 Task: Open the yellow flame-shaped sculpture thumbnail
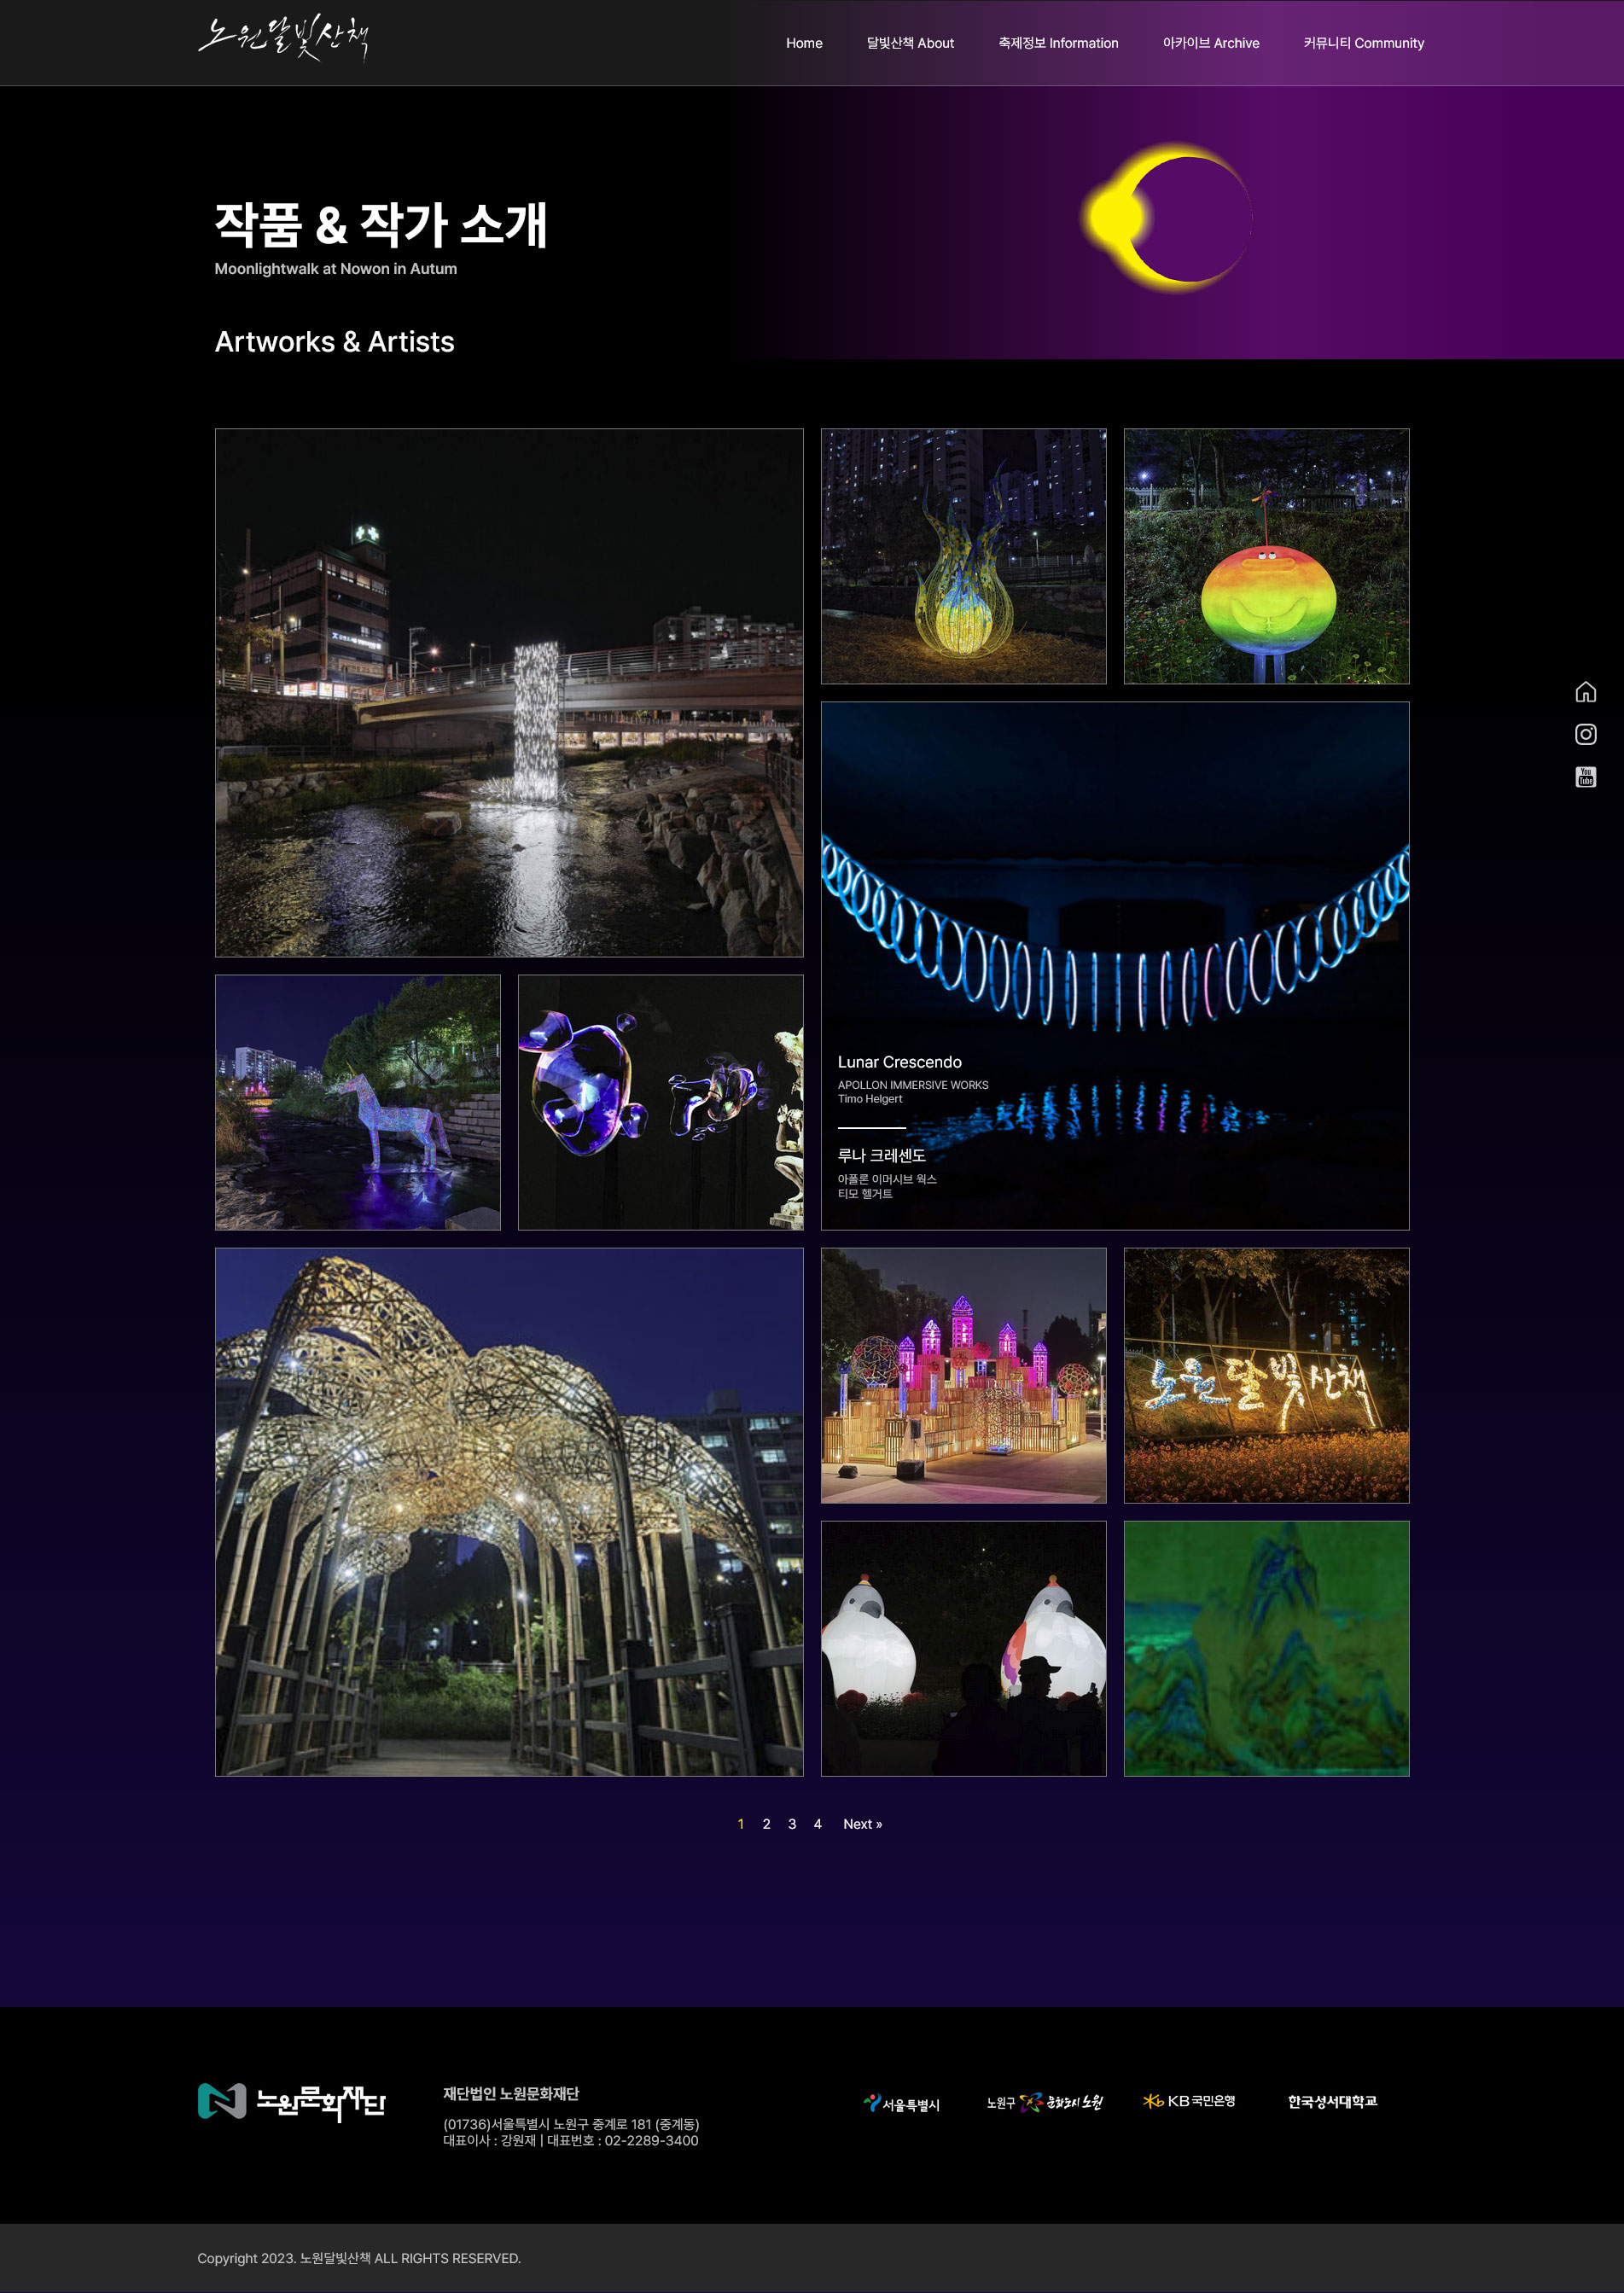pyautogui.click(x=964, y=557)
